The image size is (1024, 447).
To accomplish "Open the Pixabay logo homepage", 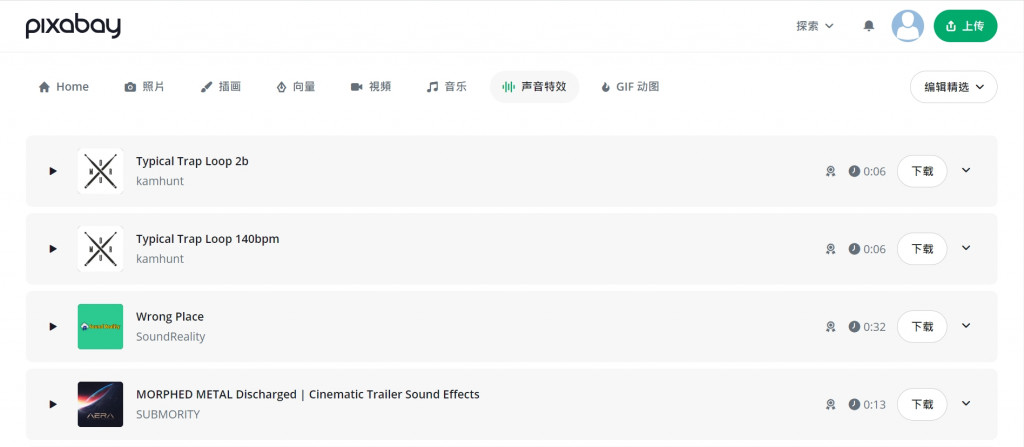I will point(73,26).
